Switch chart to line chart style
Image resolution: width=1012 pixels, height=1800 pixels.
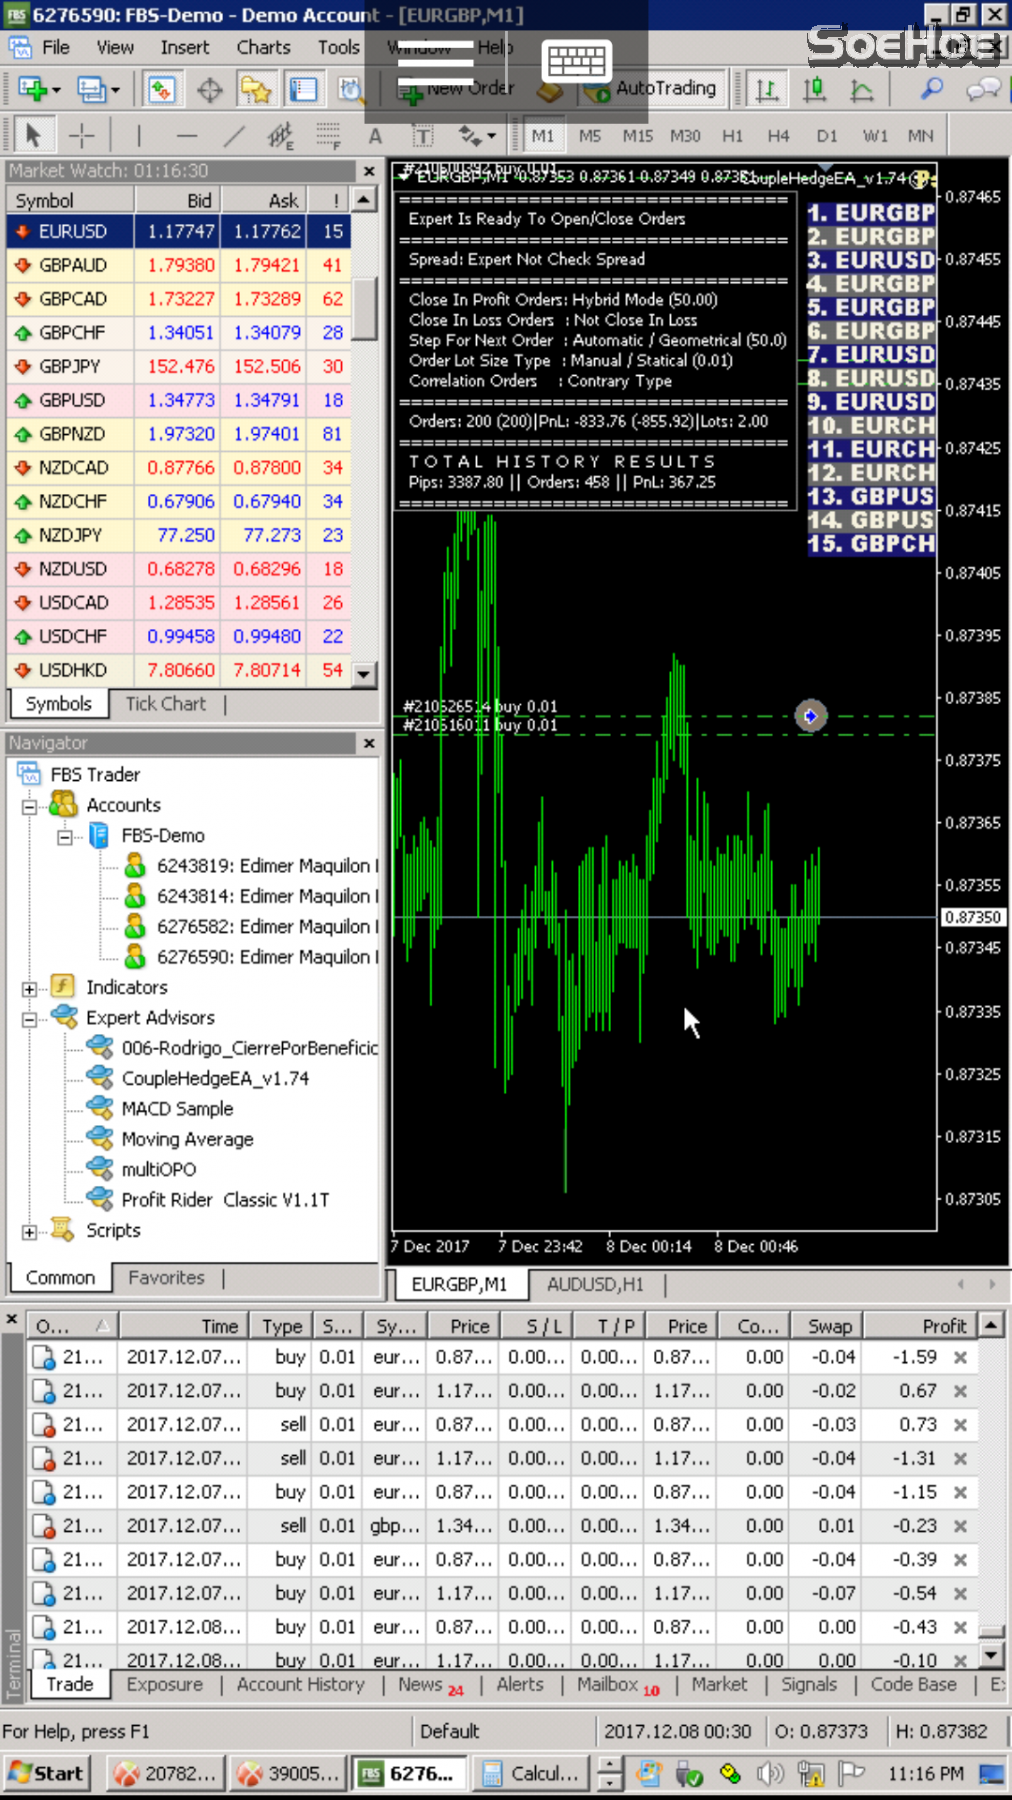(861, 90)
